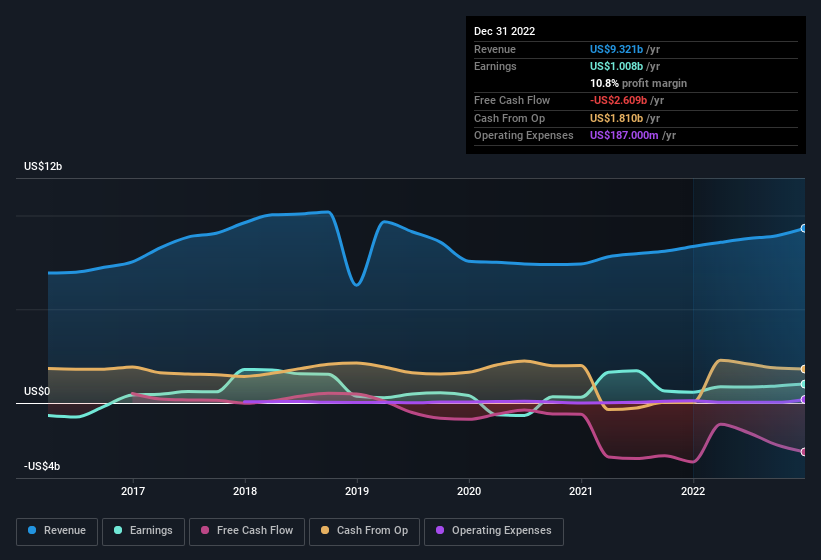Viewport: 821px width, 560px height.
Task: Click the Revenue end-point marker on chart
Action: tap(804, 229)
